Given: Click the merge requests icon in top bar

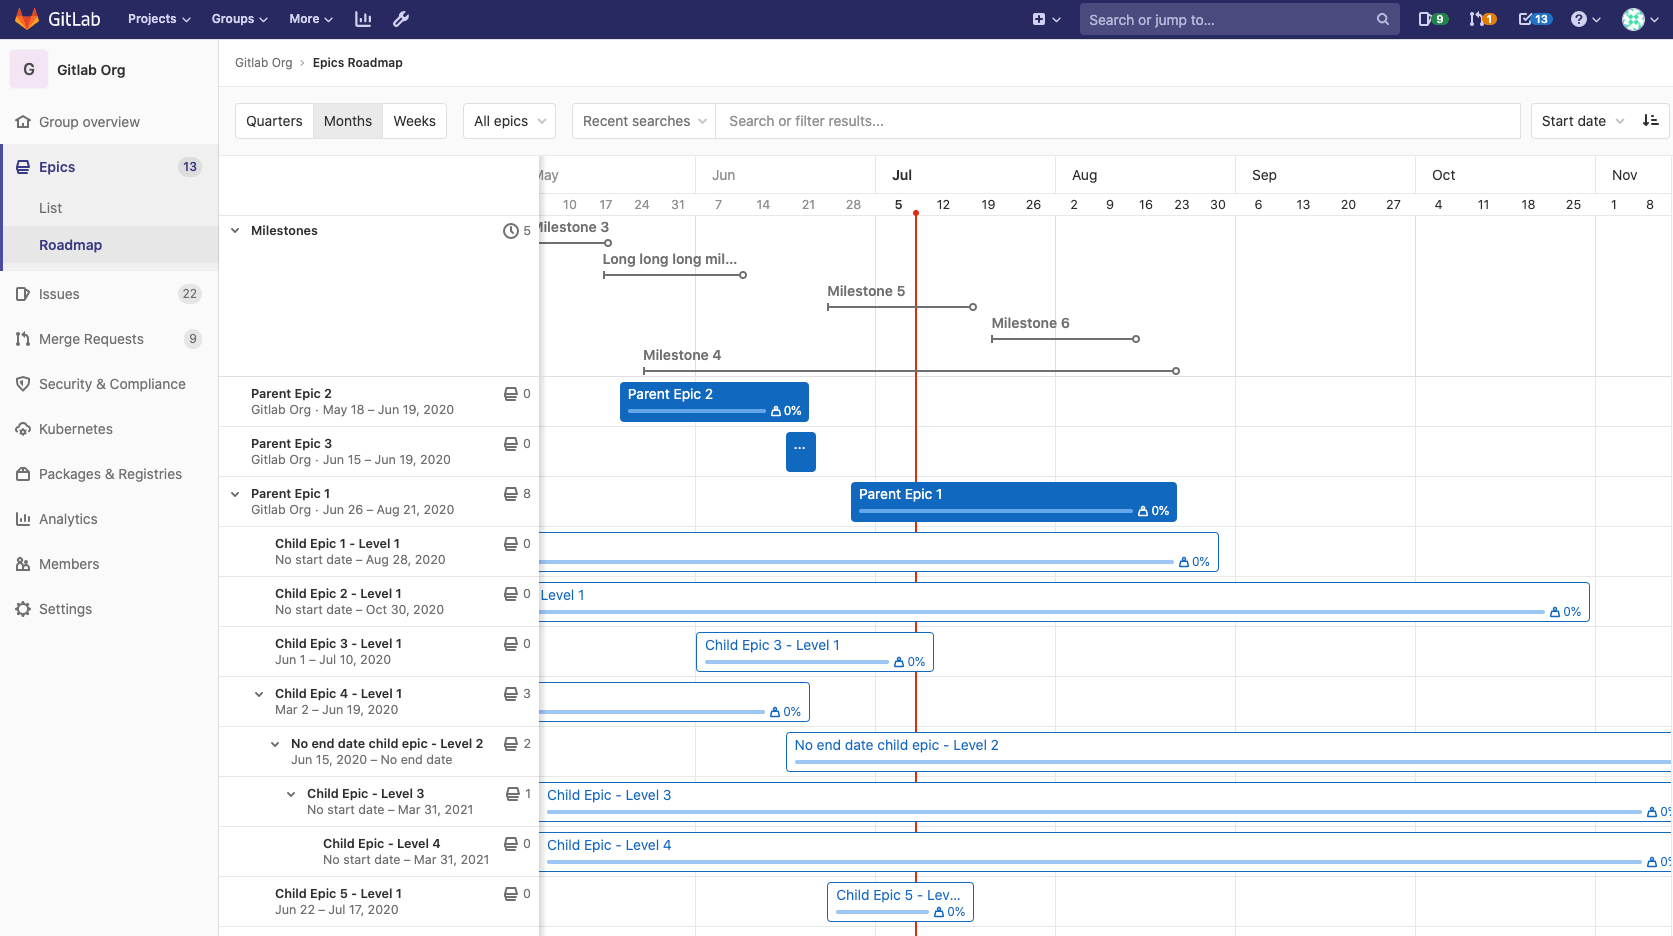Looking at the screenshot, I should coord(1478,18).
